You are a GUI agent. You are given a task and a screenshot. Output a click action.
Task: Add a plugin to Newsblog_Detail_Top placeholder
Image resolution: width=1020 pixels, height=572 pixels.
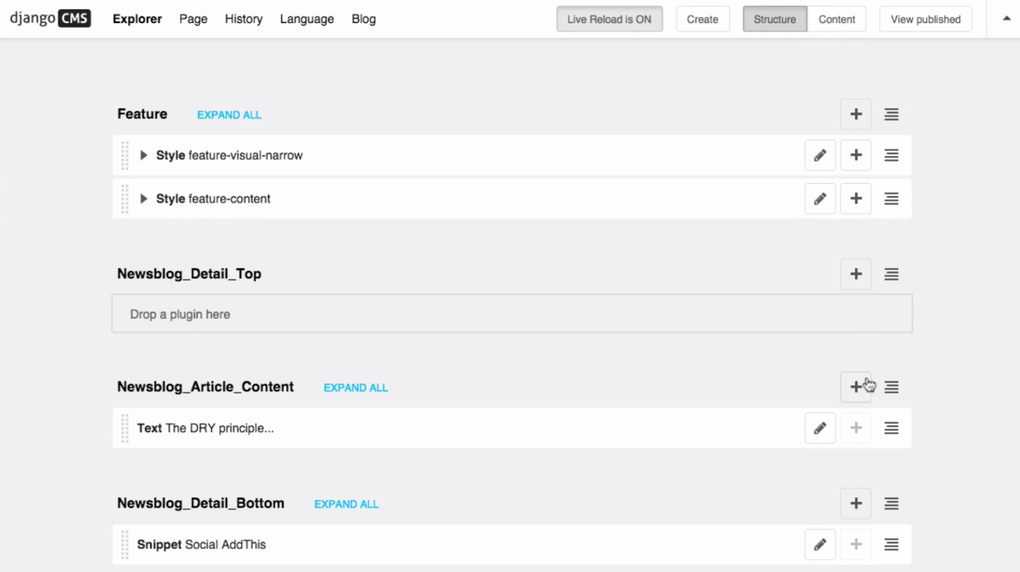point(856,274)
